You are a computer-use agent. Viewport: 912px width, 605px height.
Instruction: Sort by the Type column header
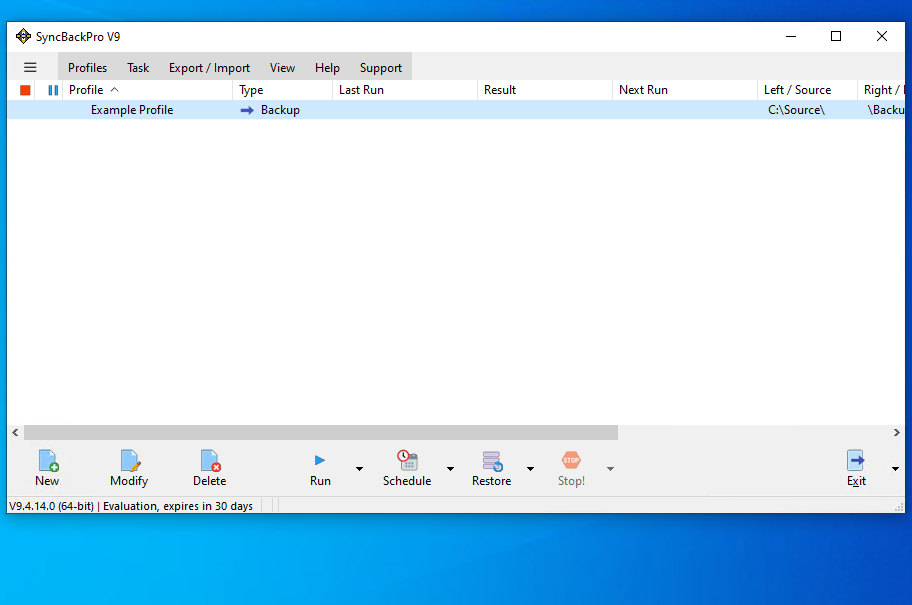point(283,90)
